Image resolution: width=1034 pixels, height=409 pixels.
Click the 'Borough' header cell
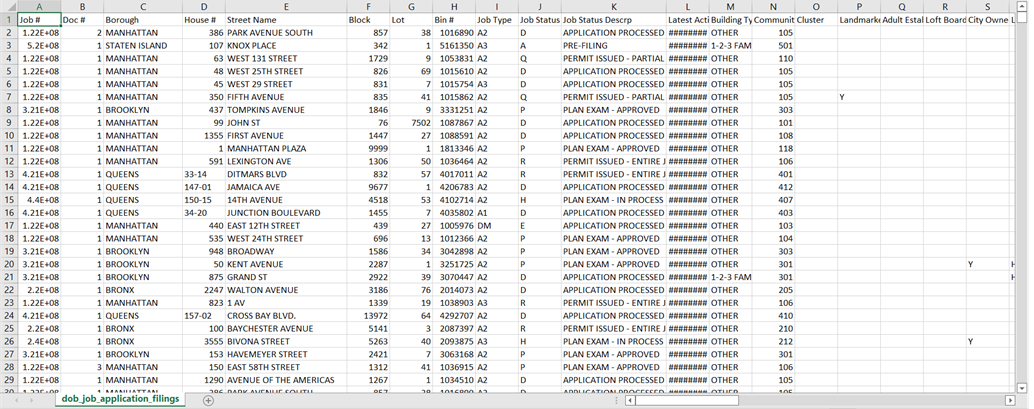coord(143,20)
